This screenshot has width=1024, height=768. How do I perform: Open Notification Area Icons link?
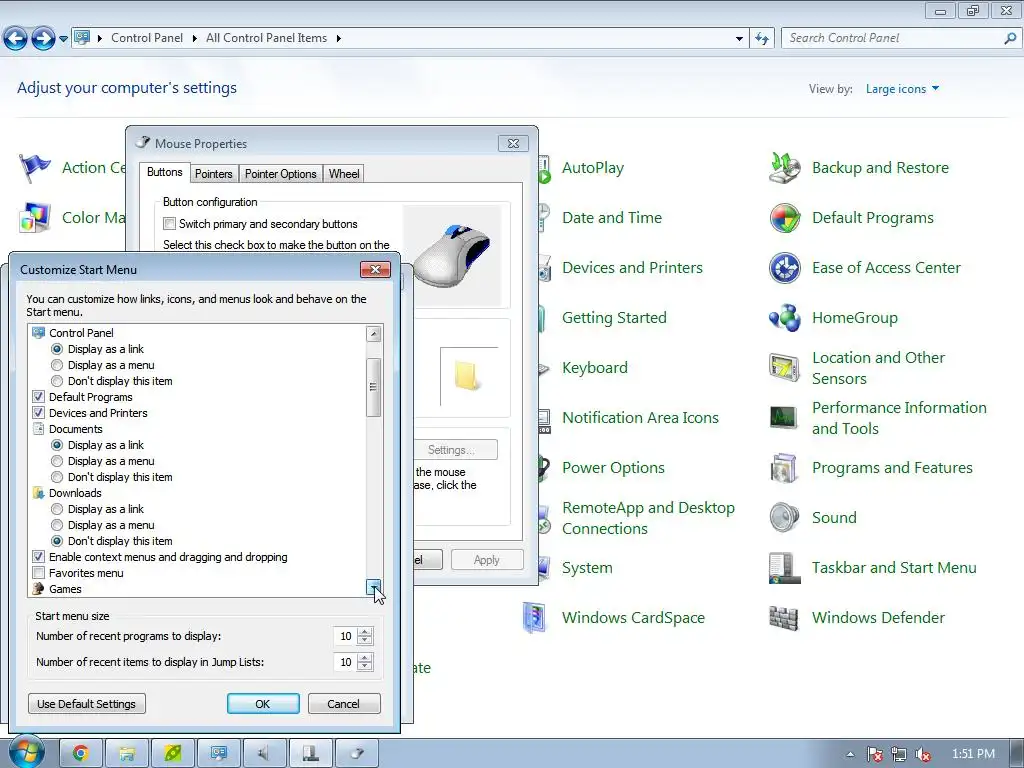[640, 418]
